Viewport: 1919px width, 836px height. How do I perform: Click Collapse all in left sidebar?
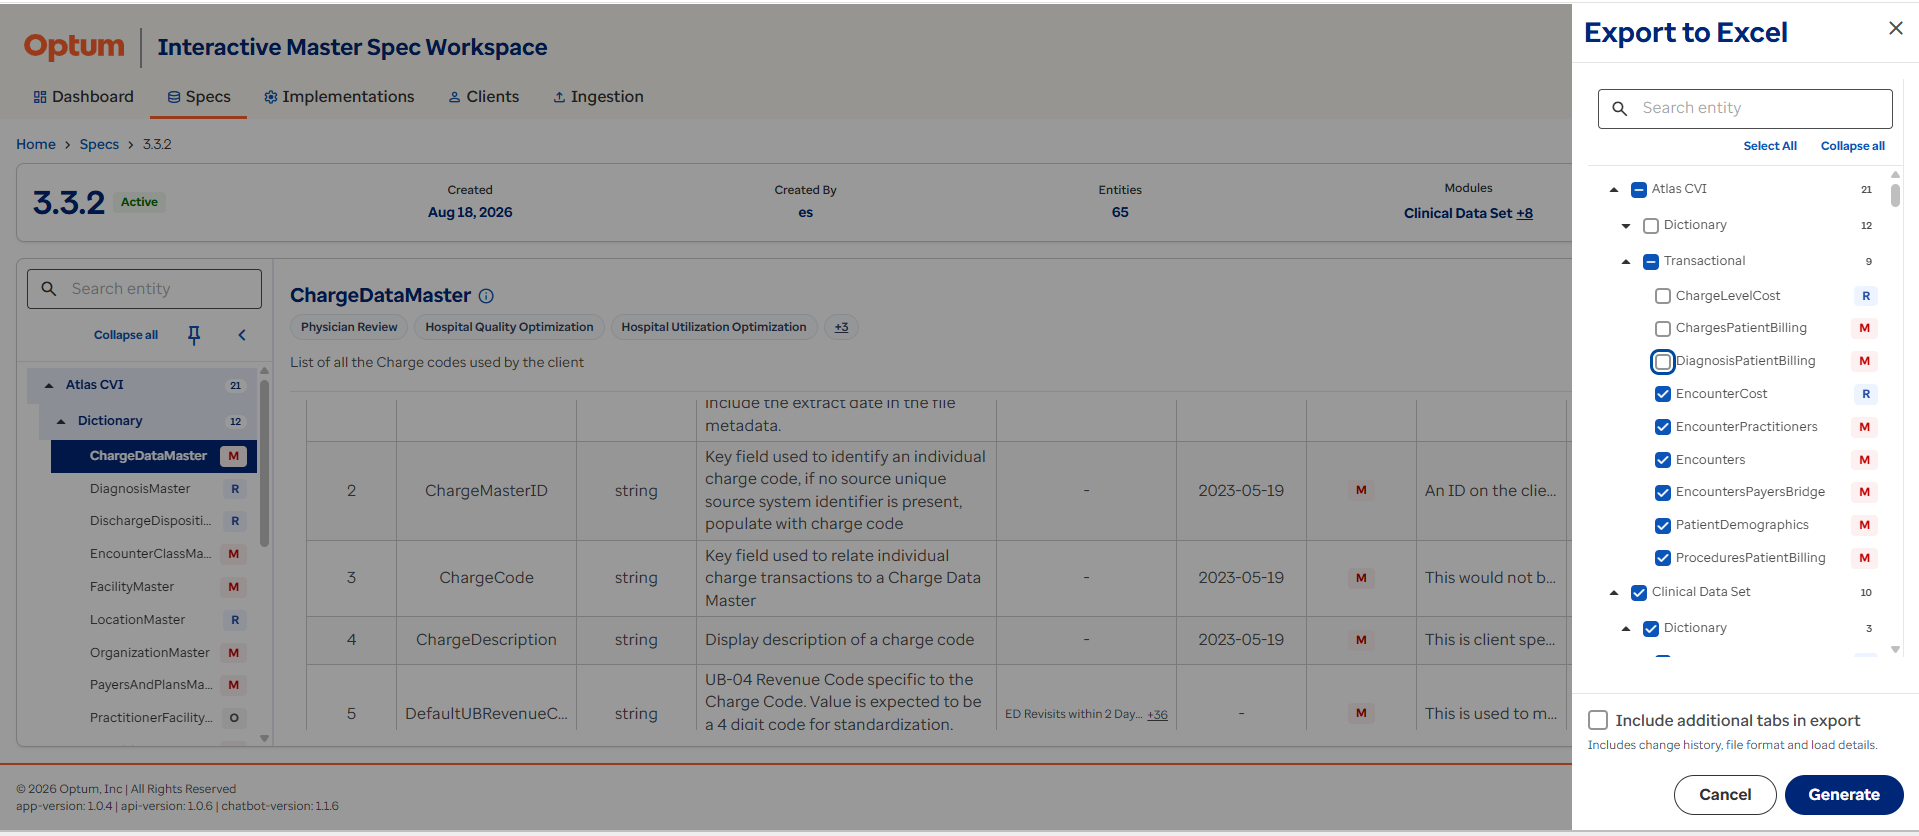tap(126, 335)
